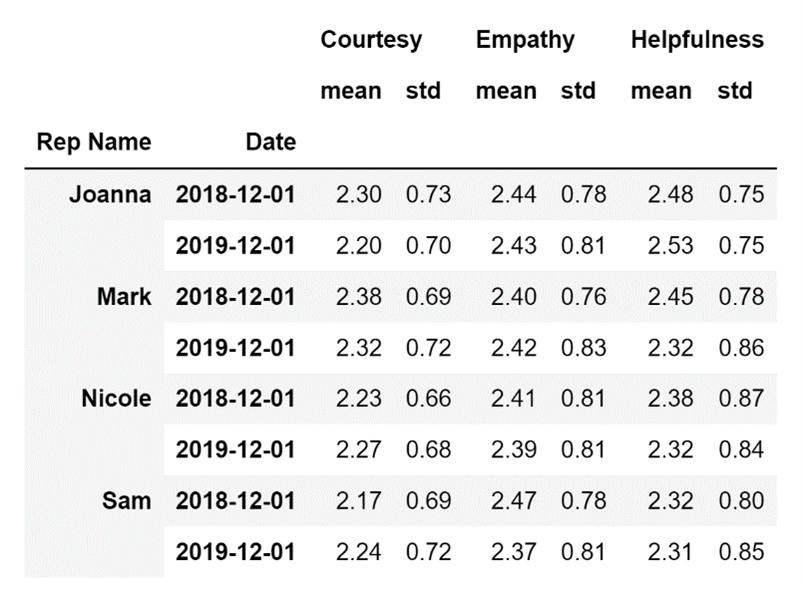802x591 pixels.
Task: Click Nicole's 2018 Courtesy std value 0.66
Action: pyautogui.click(x=427, y=399)
